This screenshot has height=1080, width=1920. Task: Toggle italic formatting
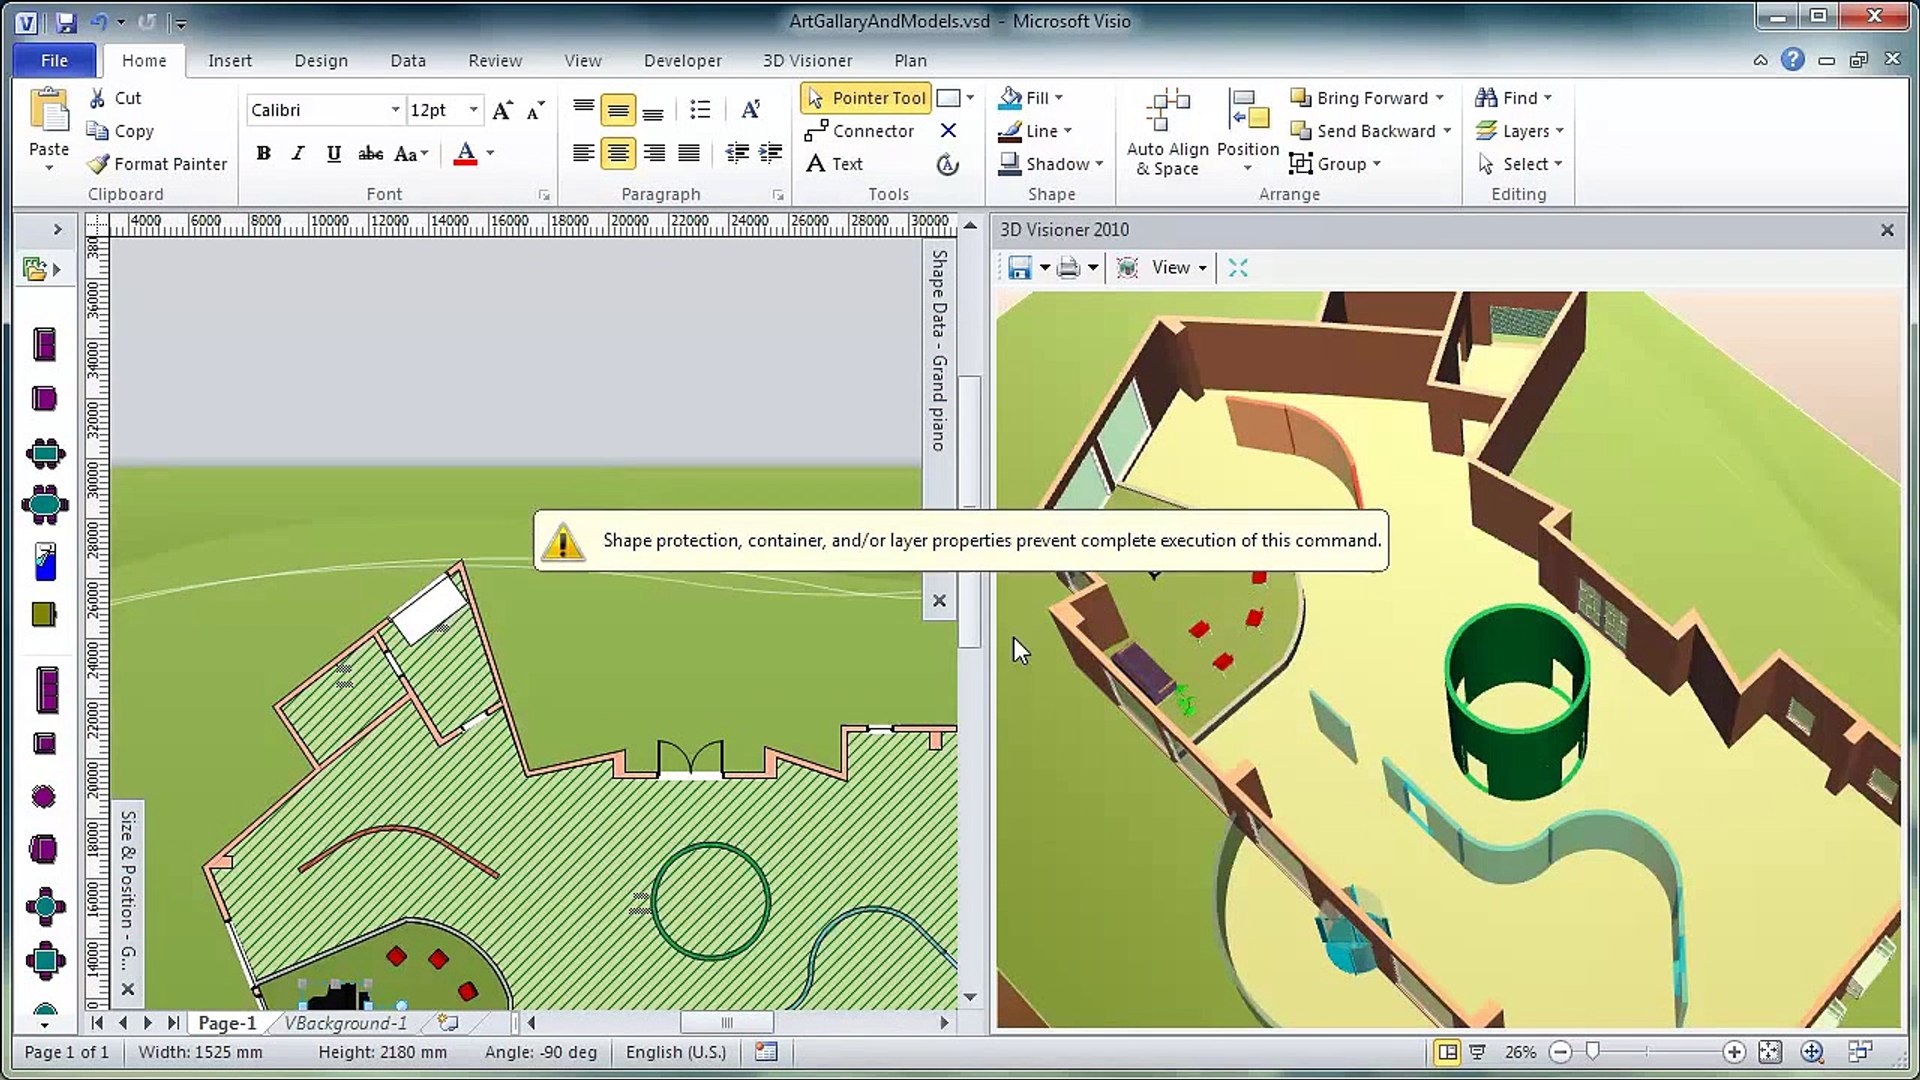click(297, 153)
